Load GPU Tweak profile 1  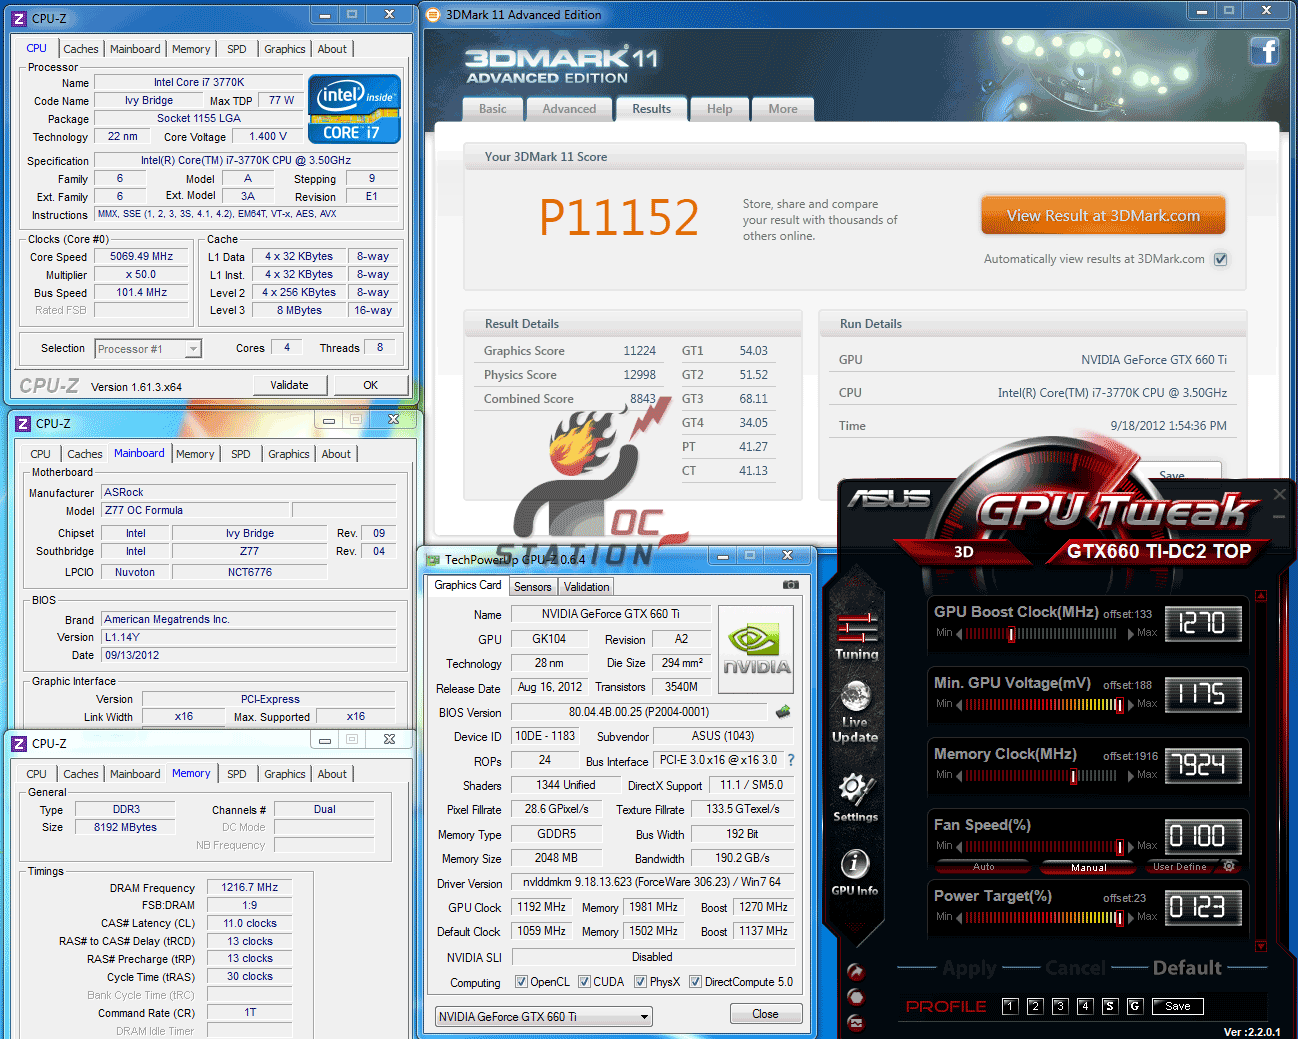(x=1010, y=1006)
